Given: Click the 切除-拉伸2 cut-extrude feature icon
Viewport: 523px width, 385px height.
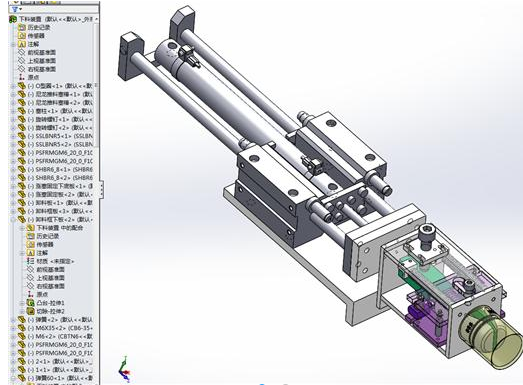Looking at the screenshot, I should [x=30, y=311].
